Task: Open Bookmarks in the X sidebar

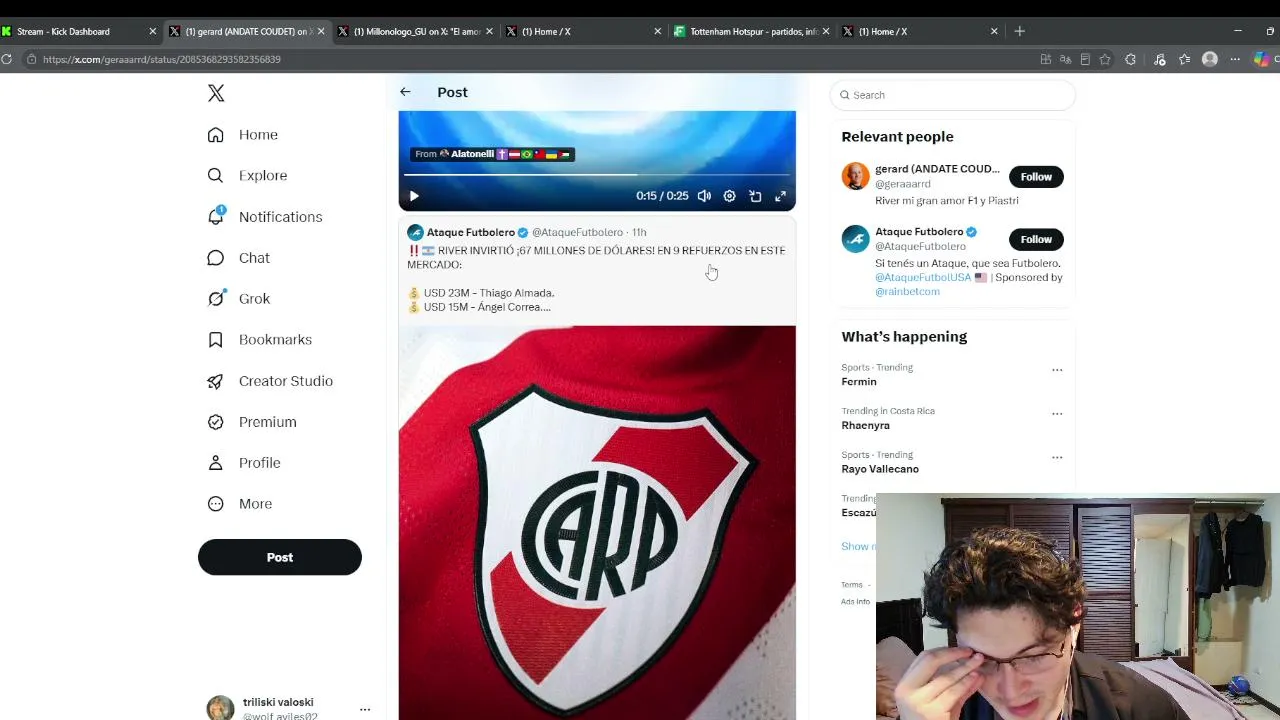Action: (259, 340)
